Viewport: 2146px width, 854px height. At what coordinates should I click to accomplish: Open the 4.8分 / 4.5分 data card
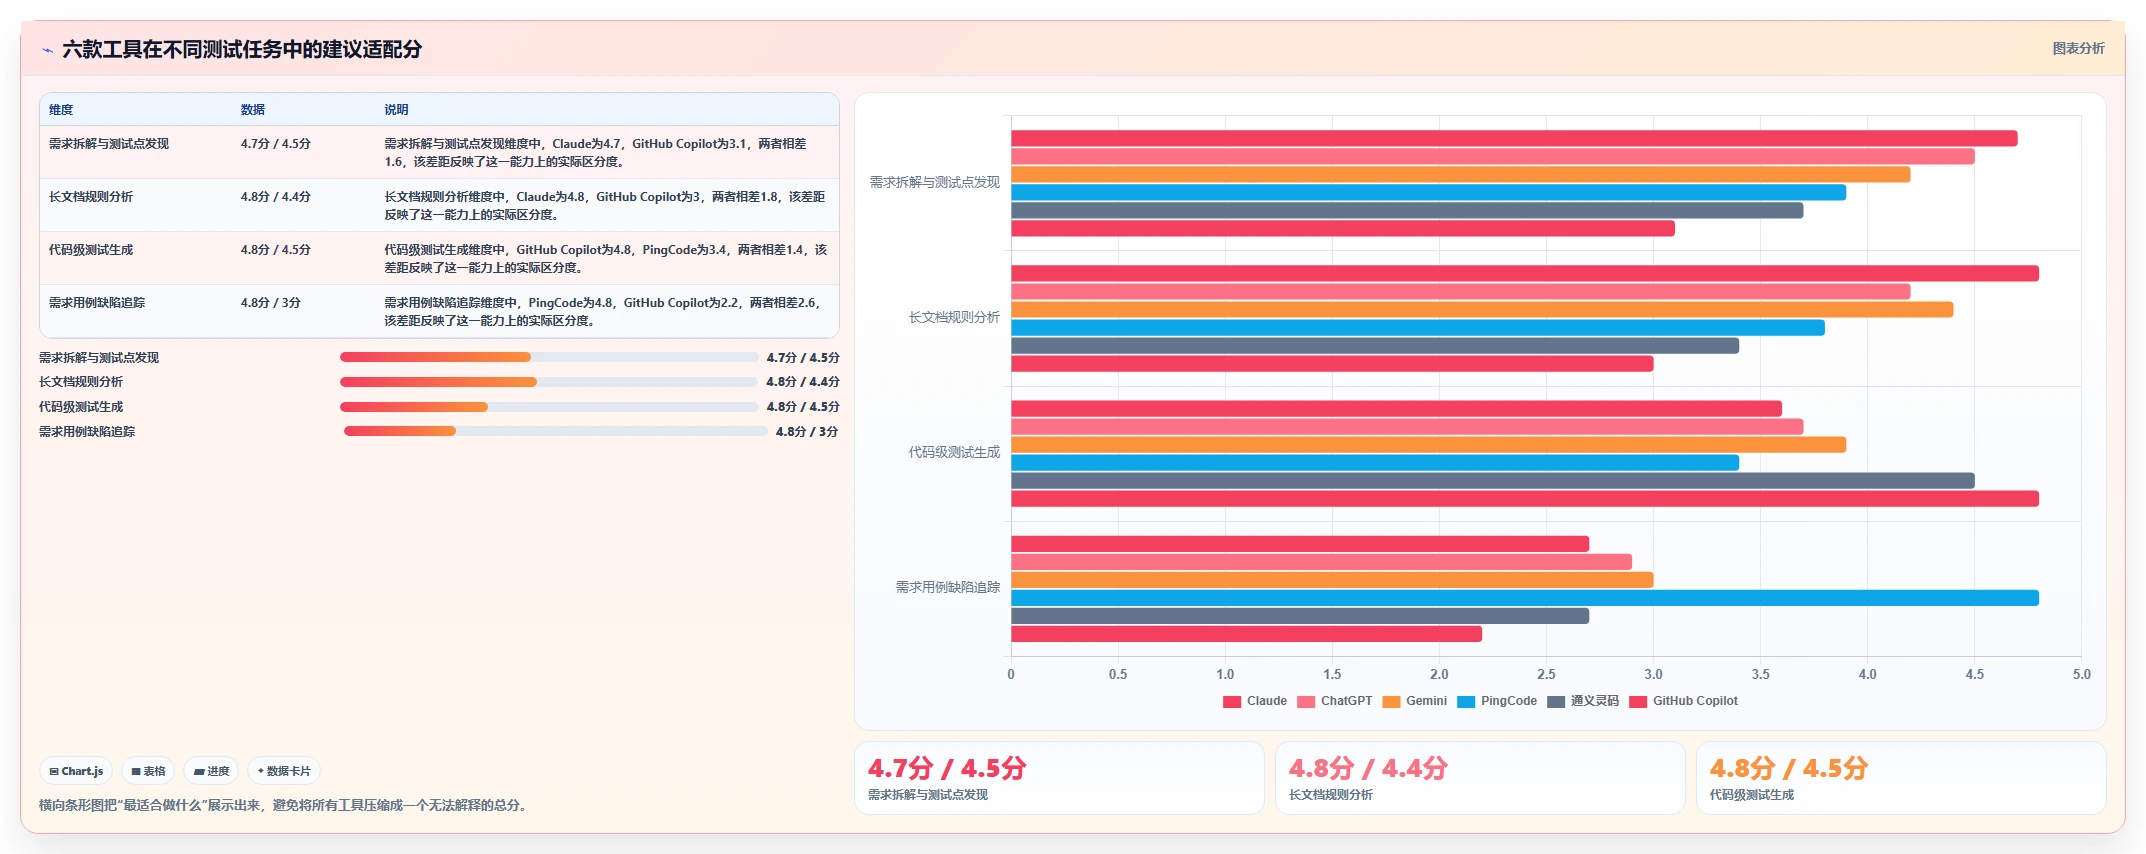(x=1901, y=778)
